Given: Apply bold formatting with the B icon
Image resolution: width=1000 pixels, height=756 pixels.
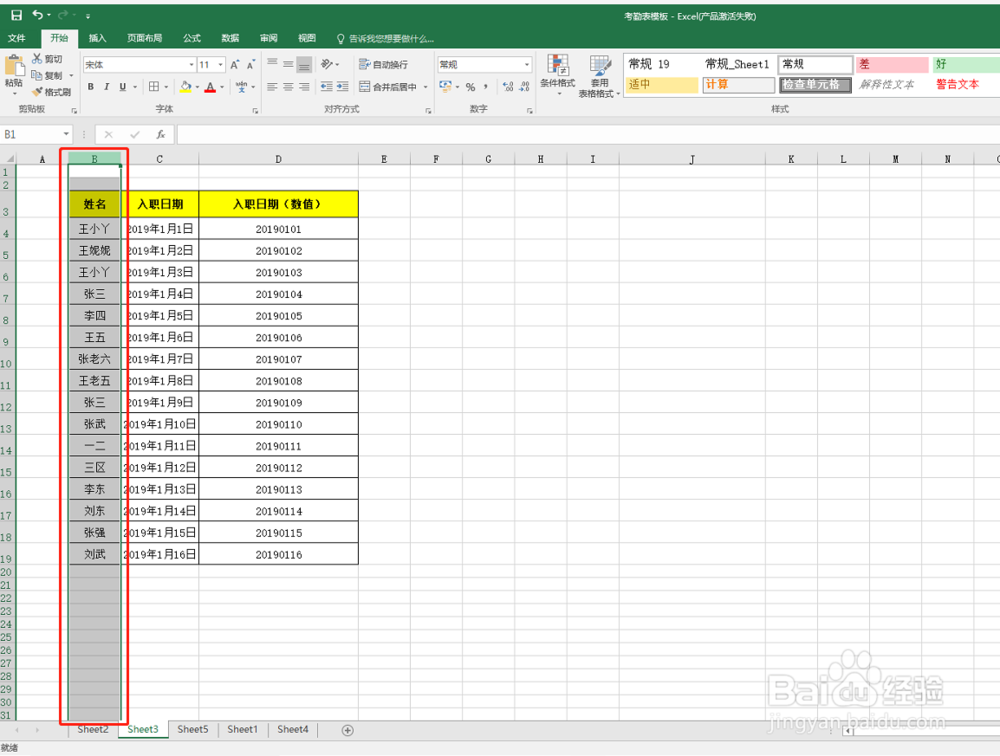Looking at the screenshot, I should click(x=90, y=86).
